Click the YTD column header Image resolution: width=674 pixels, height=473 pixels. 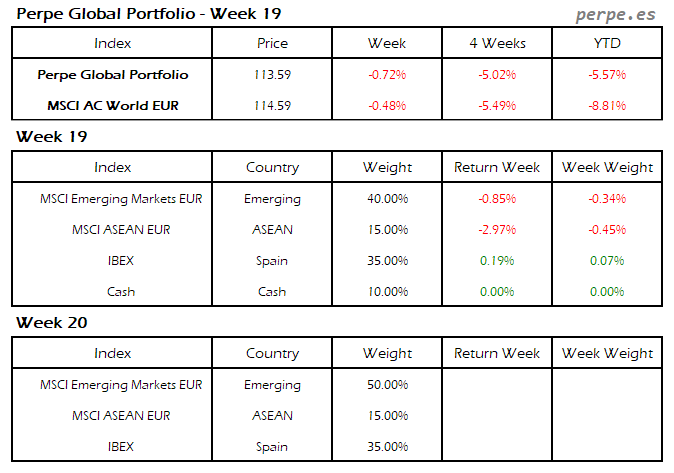608,43
